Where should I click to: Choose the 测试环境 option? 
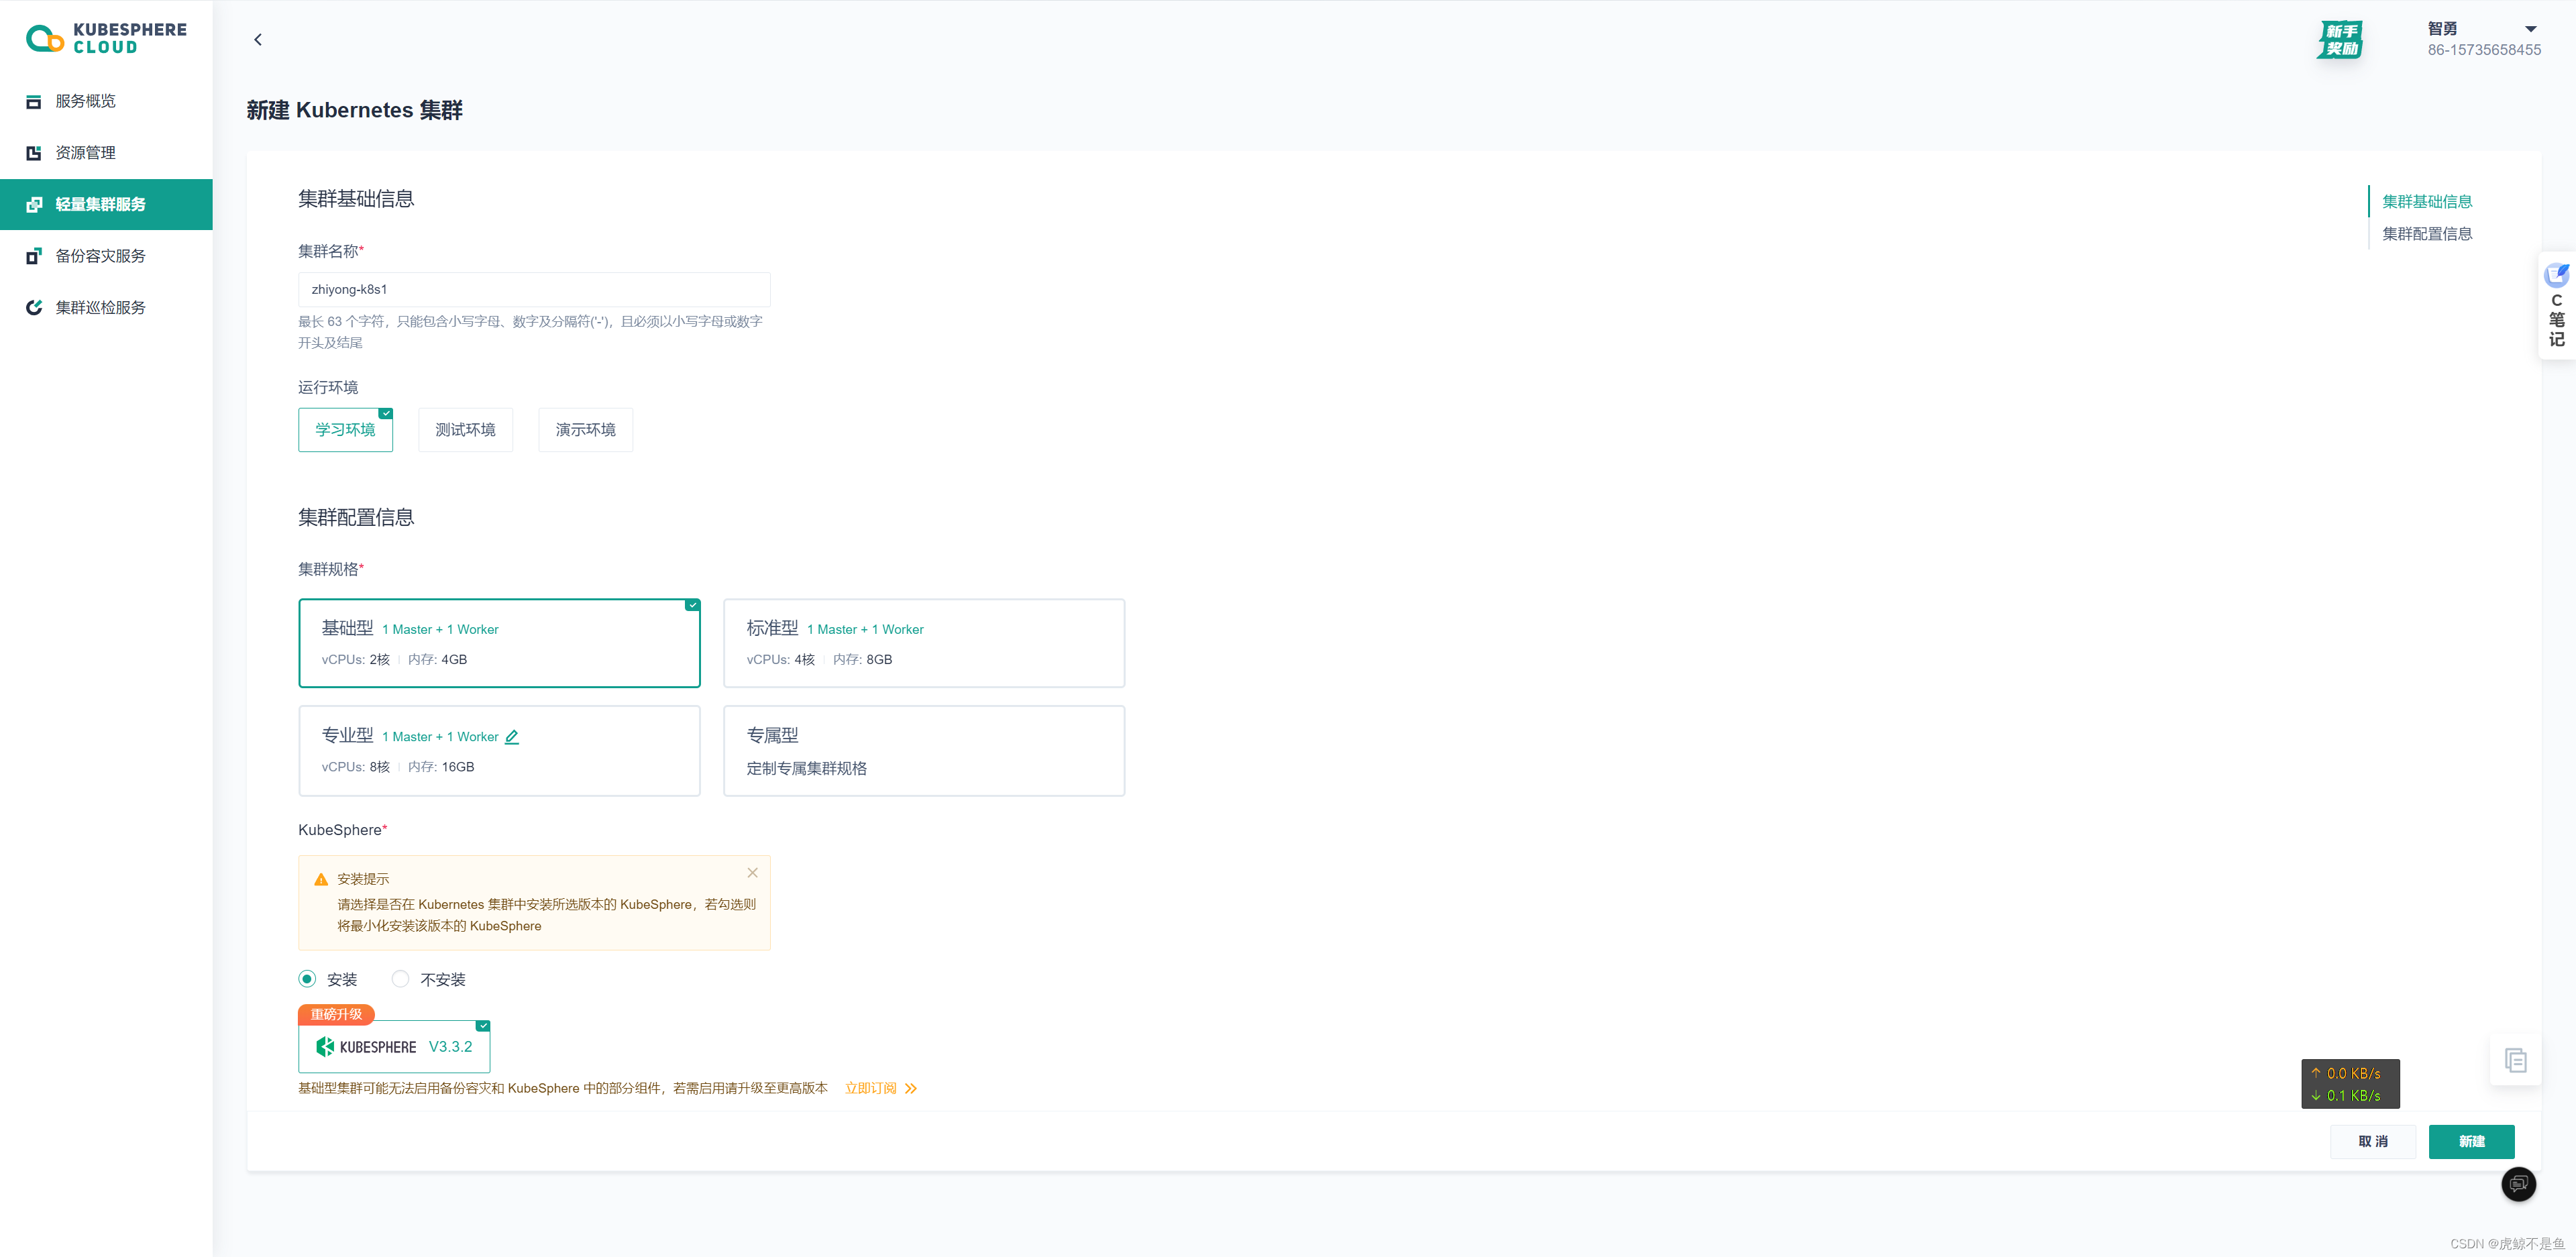click(466, 430)
